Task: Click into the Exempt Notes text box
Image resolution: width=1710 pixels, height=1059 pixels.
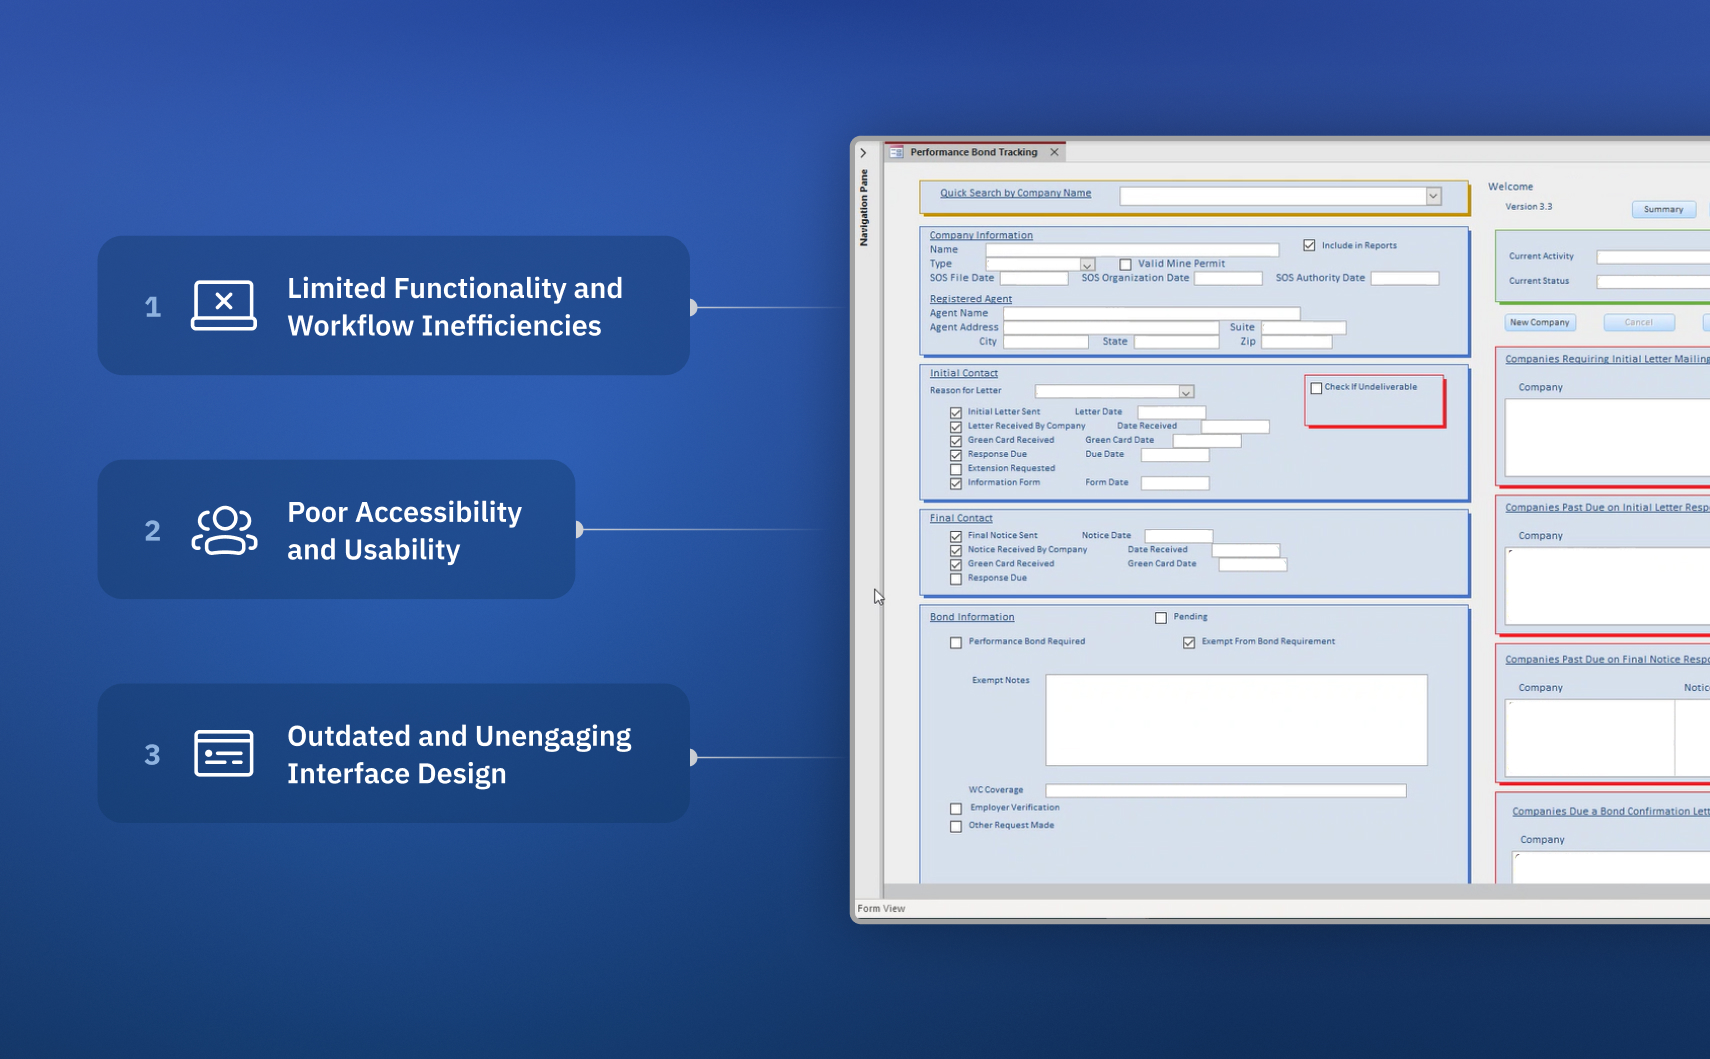Action: (1236, 720)
